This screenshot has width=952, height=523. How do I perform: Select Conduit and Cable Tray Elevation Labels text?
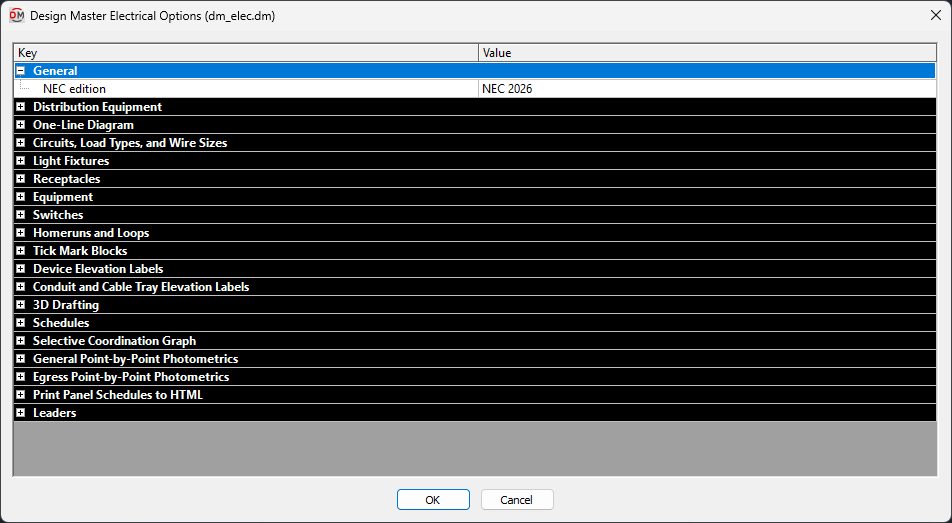tap(141, 287)
